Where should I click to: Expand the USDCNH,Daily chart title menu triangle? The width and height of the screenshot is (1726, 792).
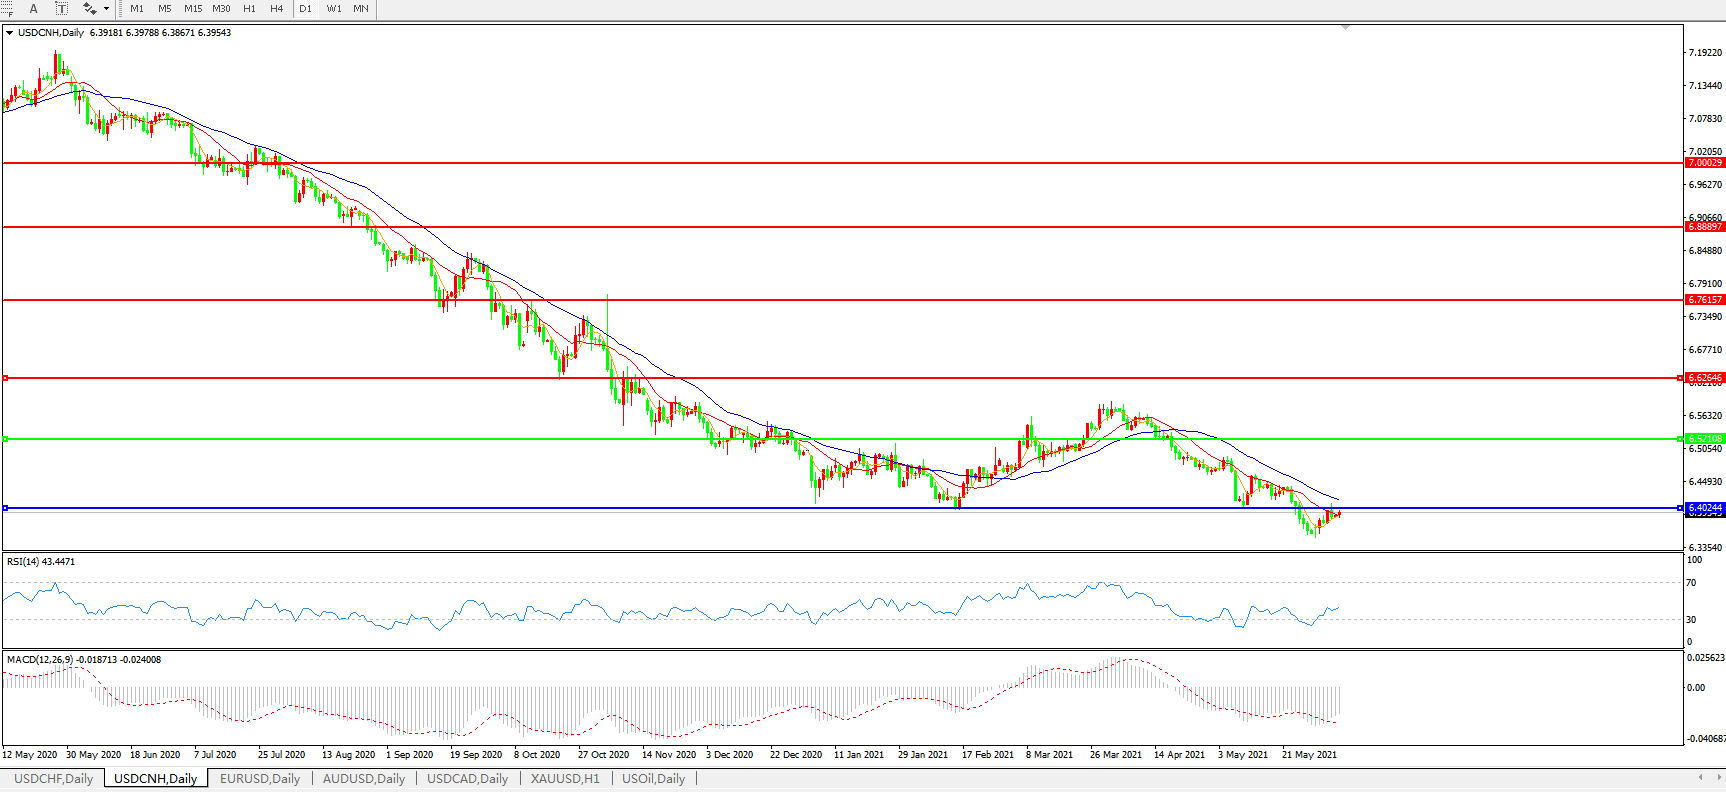(x=10, y=33)
